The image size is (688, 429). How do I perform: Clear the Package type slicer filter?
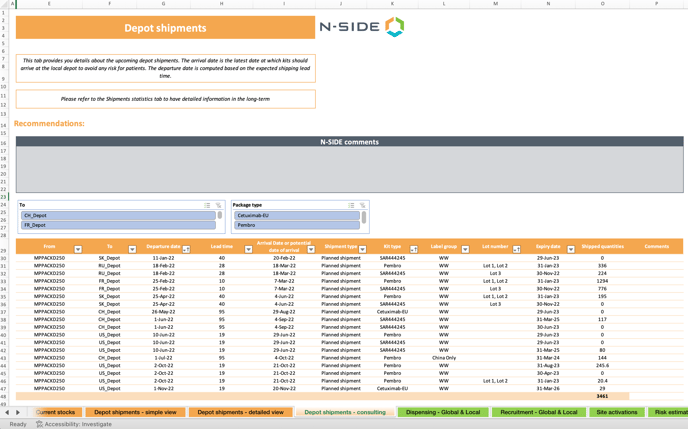coord(363,205)
